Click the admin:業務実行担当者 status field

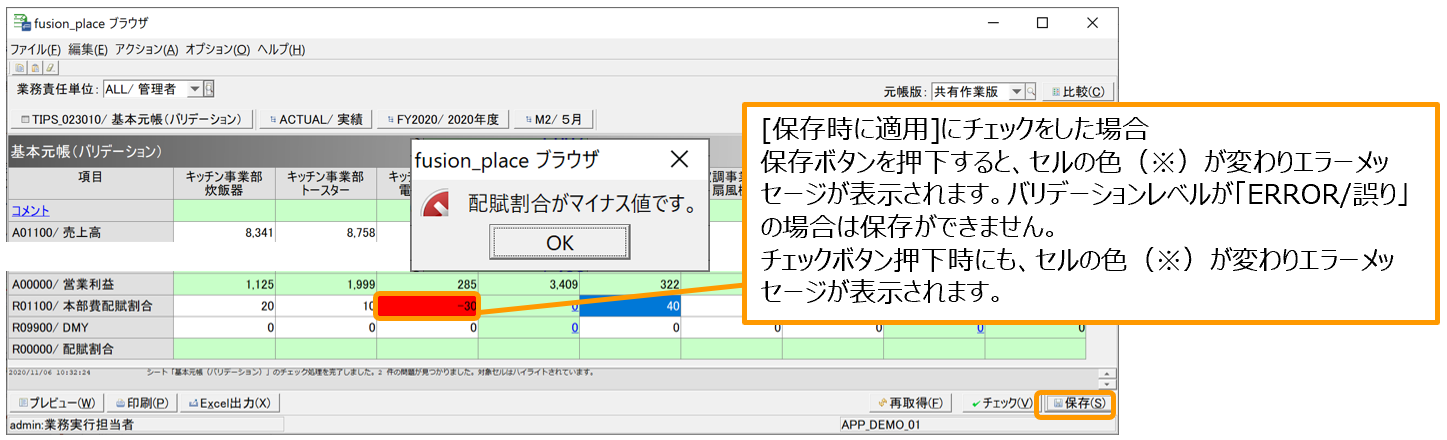tap(145, 425)
